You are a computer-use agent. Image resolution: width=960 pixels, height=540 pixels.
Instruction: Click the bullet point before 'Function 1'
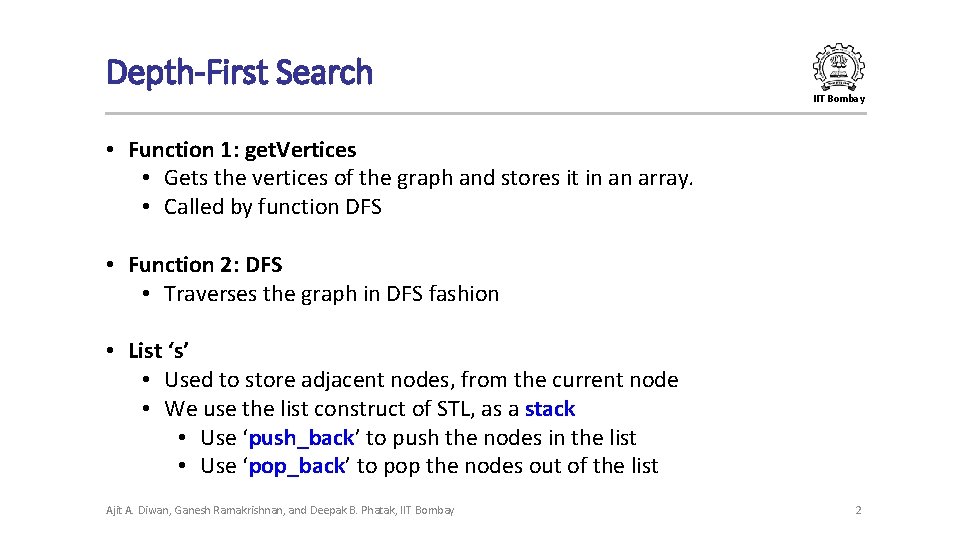coord(115,150)
